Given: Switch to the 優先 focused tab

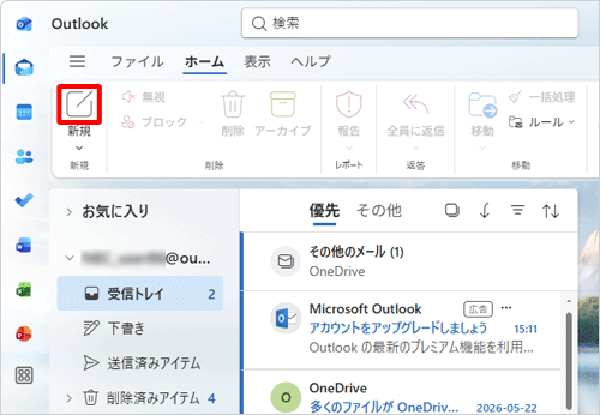Looking at the screenshot, I should pos(324,211).
